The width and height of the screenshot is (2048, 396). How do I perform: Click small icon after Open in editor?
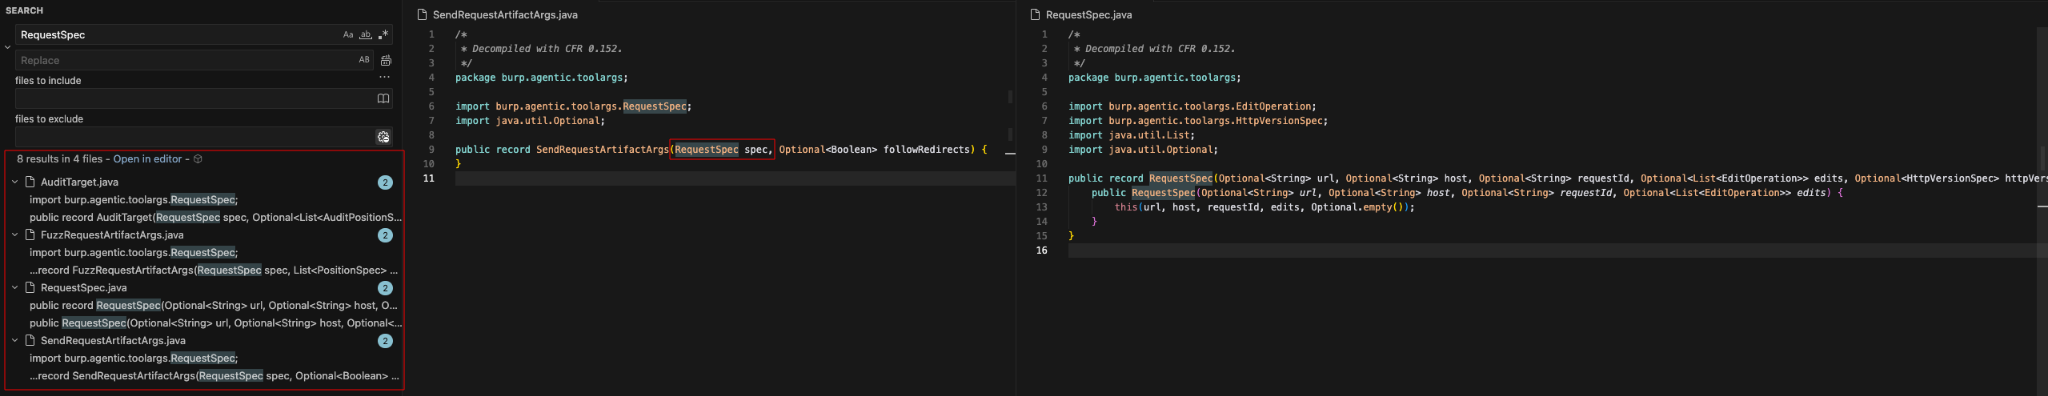[198, 159]
